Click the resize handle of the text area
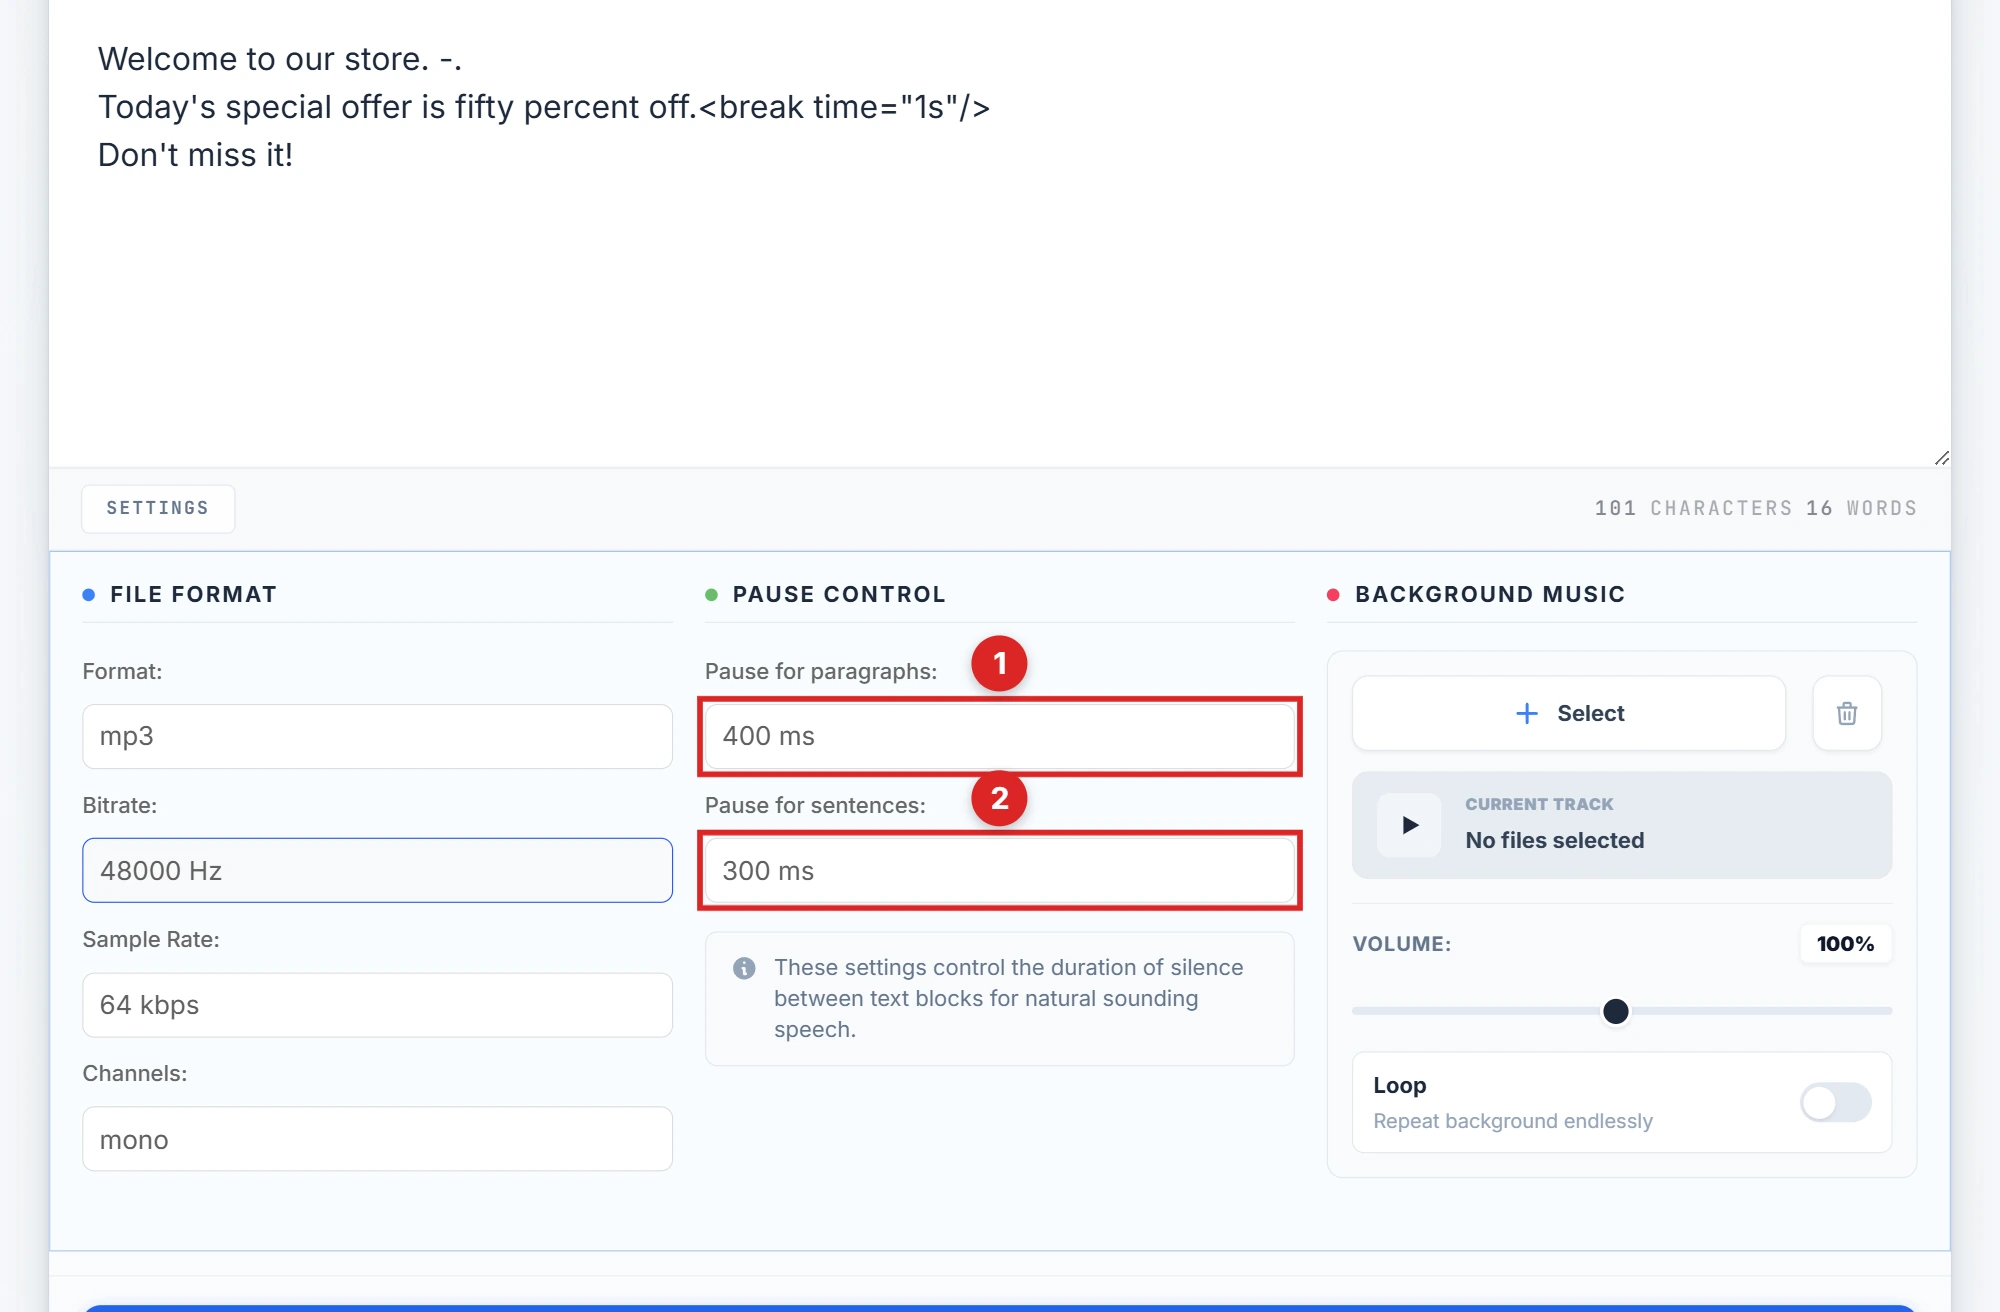Viewport: 2000px width, 1312px height. pyautogui.click(x=1941, y=458)
